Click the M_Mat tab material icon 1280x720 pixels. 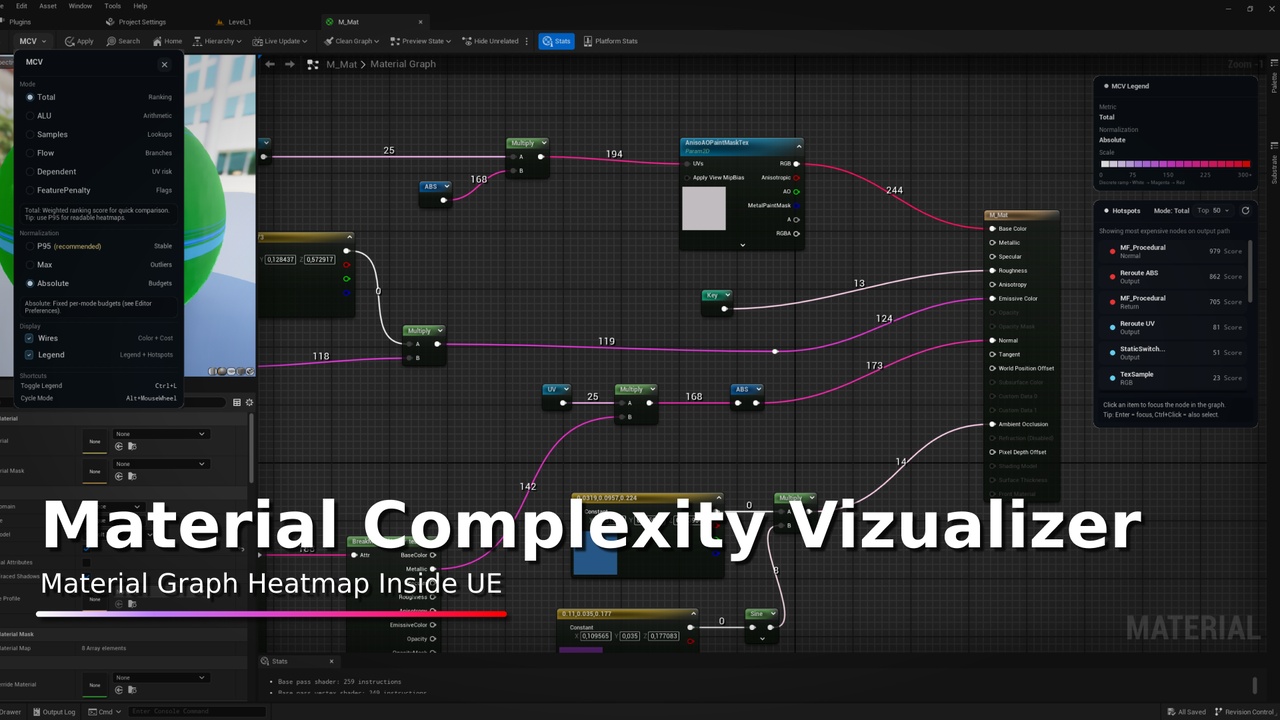[x=330, y=21]
